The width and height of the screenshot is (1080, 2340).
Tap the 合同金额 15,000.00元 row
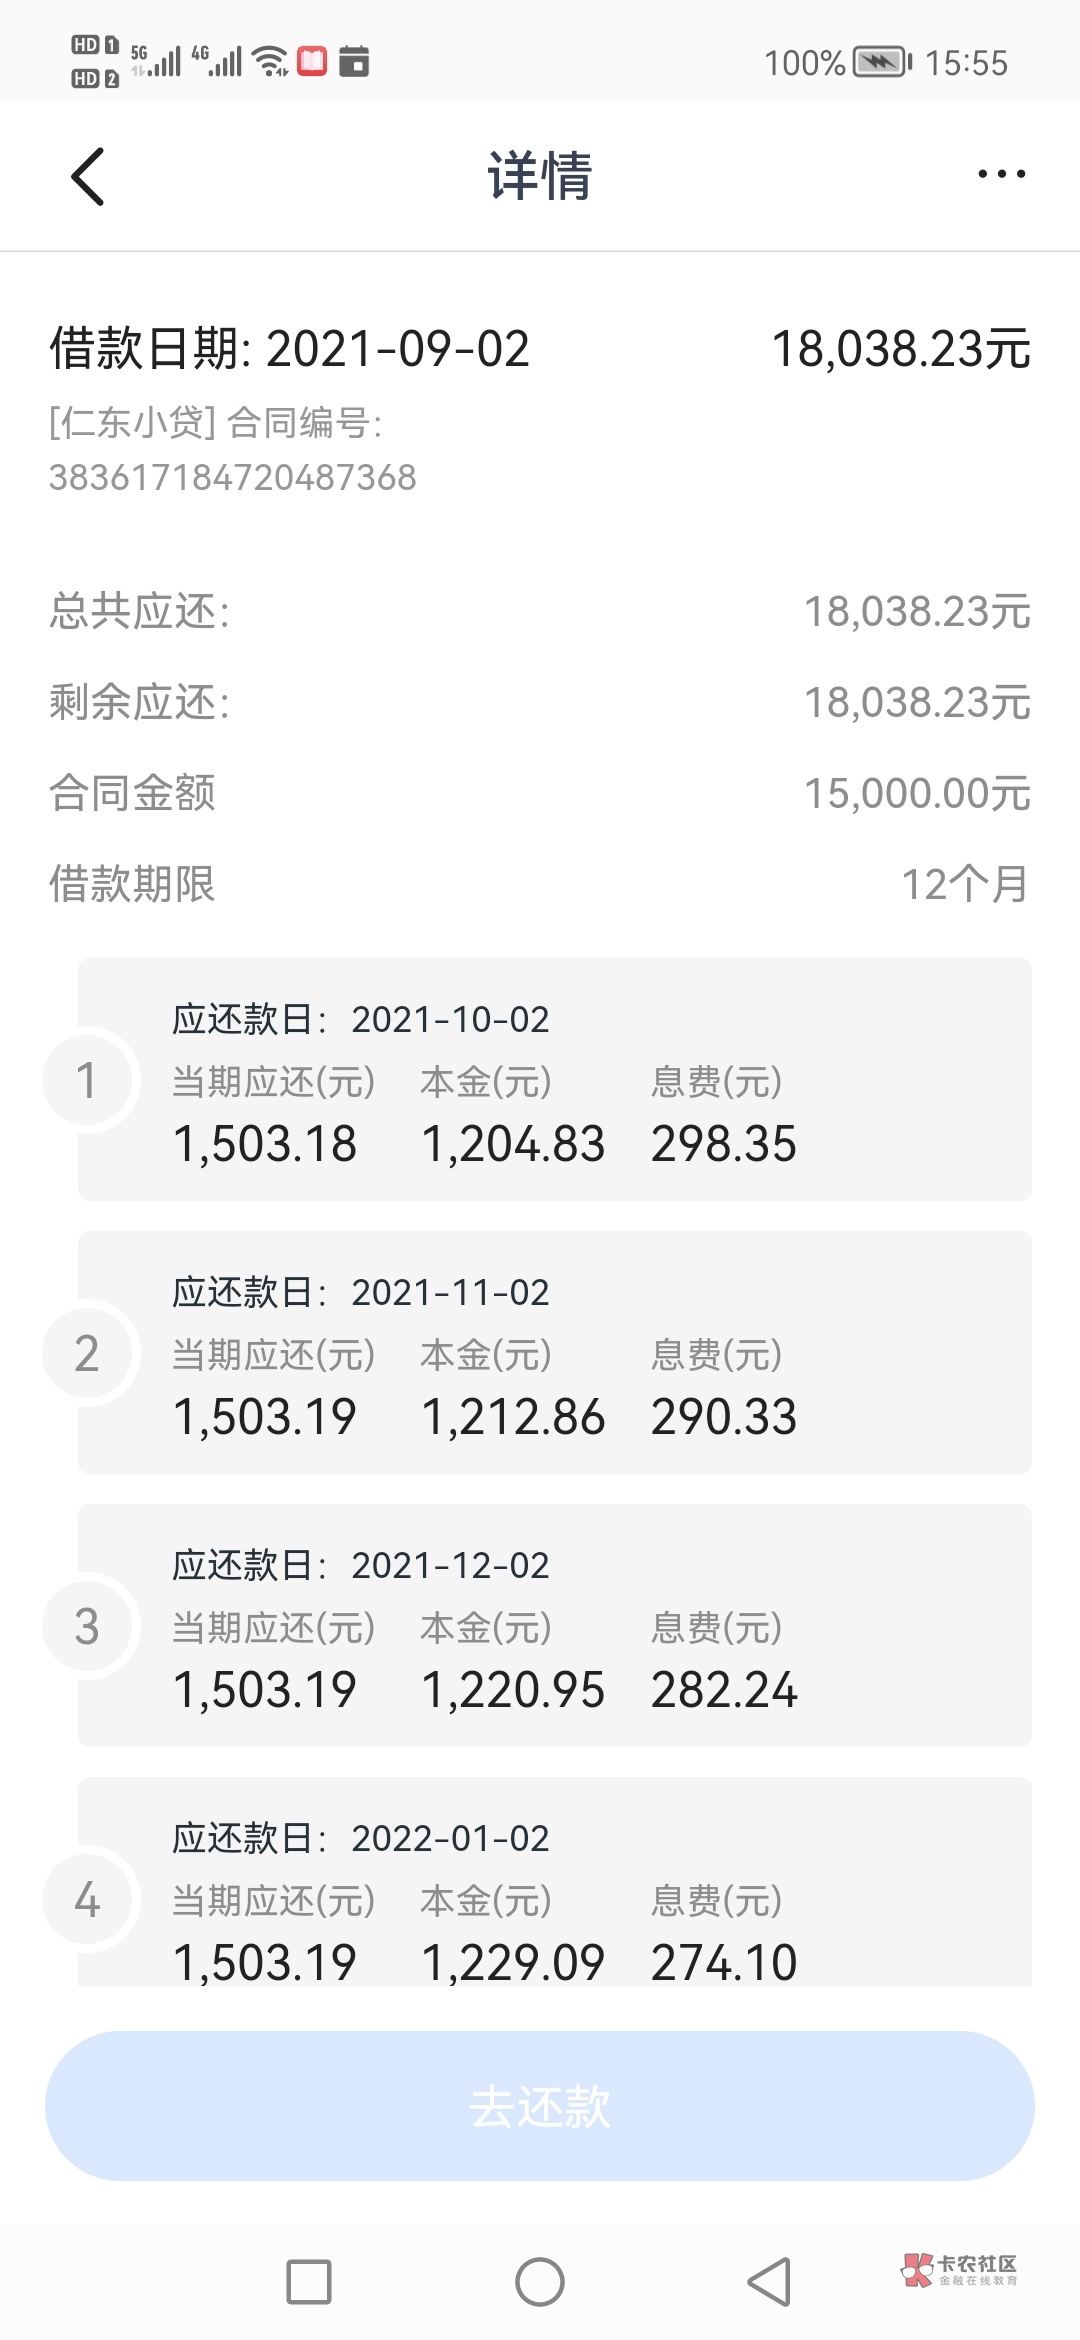coord(540,793)
